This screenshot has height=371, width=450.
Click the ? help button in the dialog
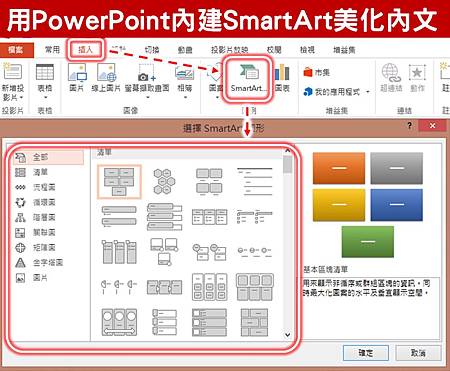[x=409, y=126]
